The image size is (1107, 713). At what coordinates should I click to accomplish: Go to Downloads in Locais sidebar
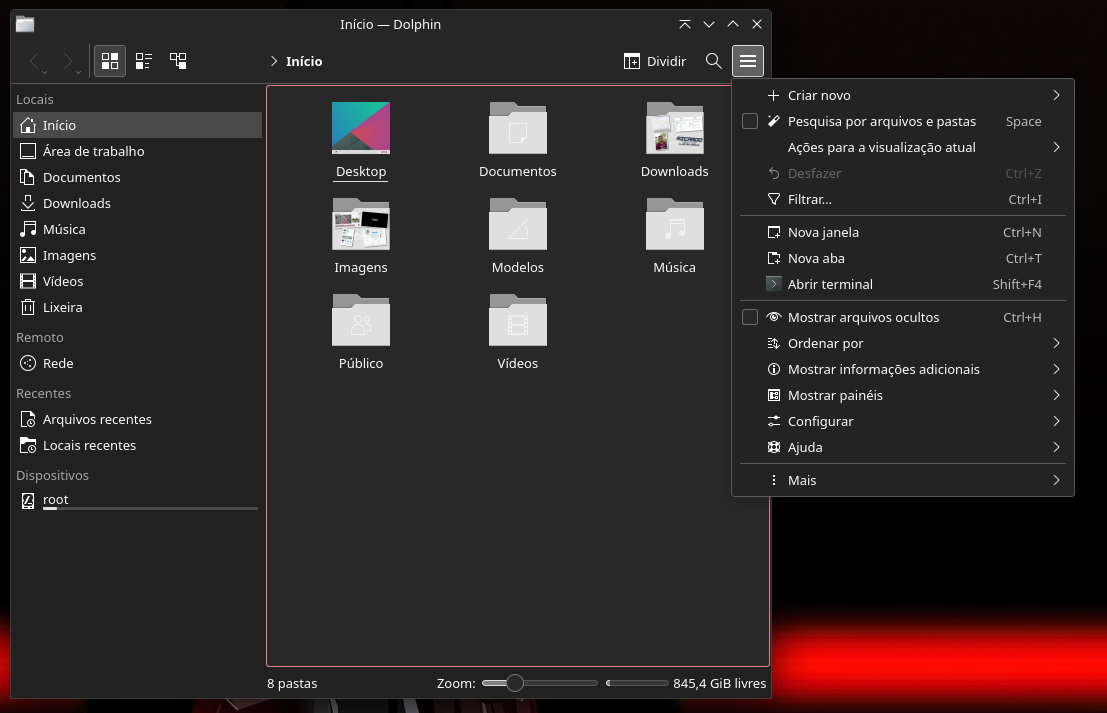click(x=76, y=203)
